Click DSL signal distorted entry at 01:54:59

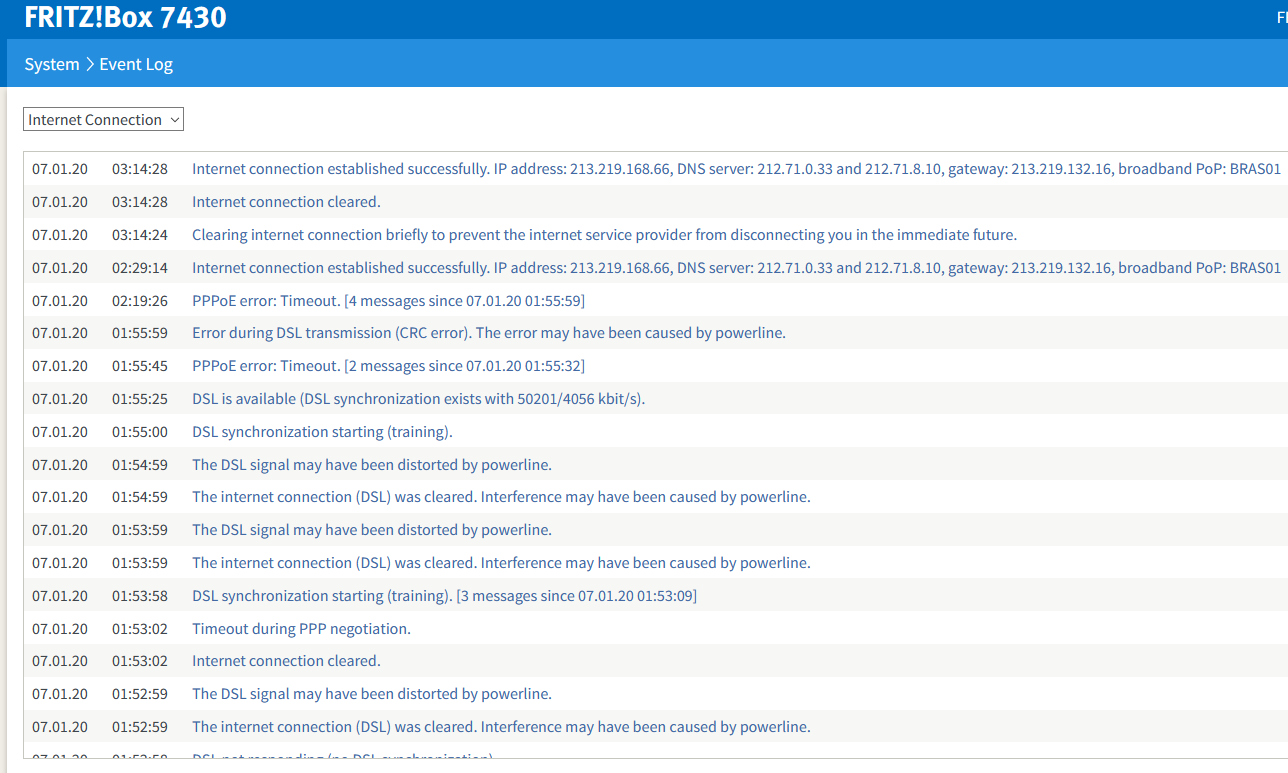[x=371, y=465]
